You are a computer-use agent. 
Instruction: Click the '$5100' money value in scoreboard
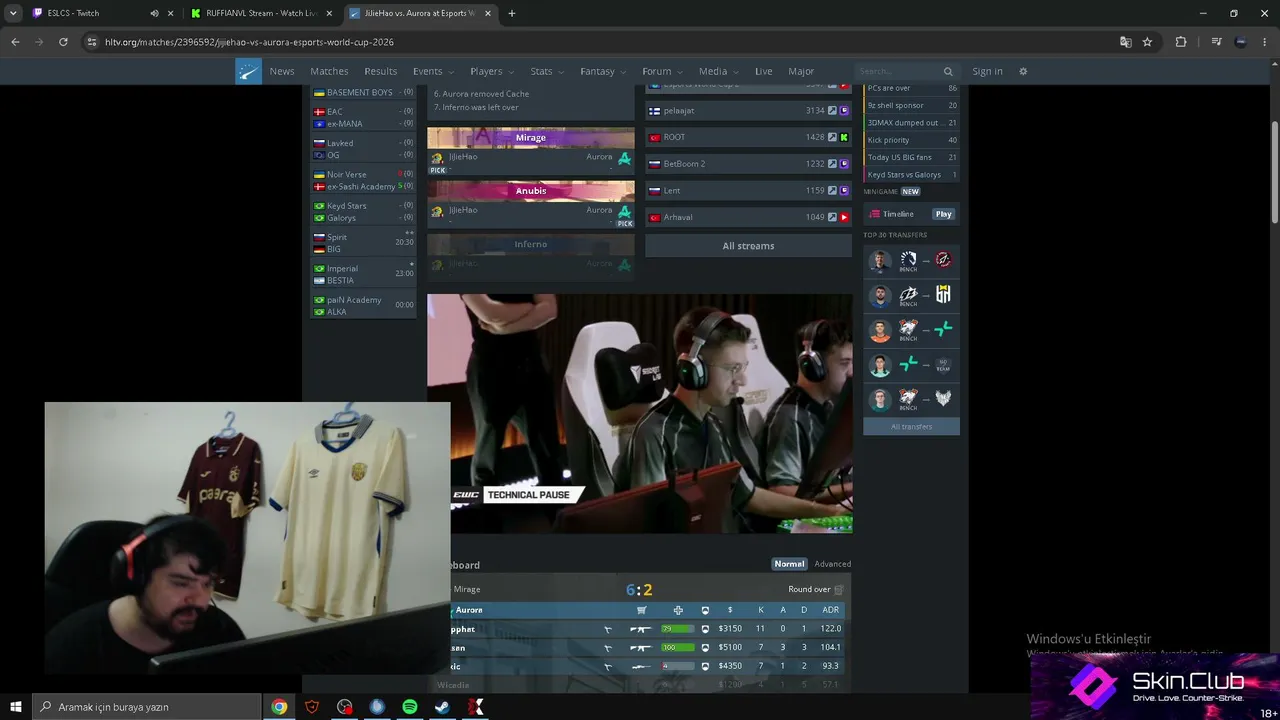coord(730,648)
